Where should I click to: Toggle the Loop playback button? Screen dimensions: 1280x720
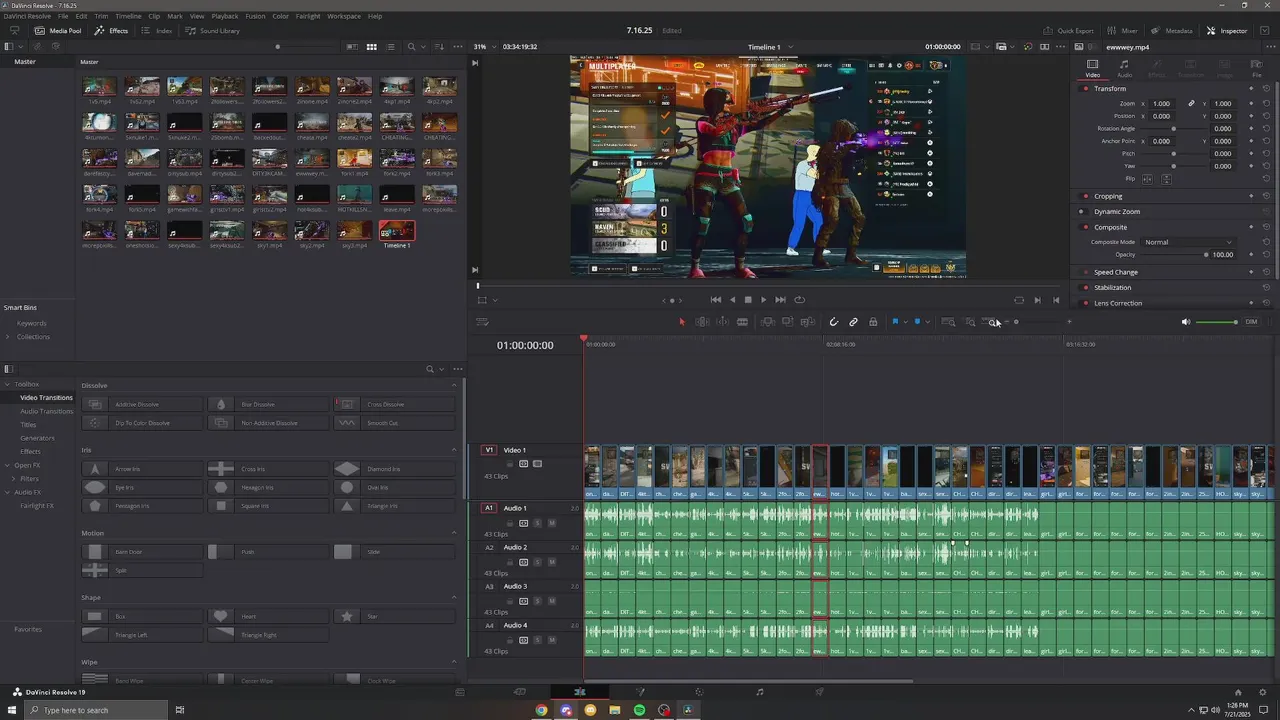pyautogui.click(x=799, y=300)
